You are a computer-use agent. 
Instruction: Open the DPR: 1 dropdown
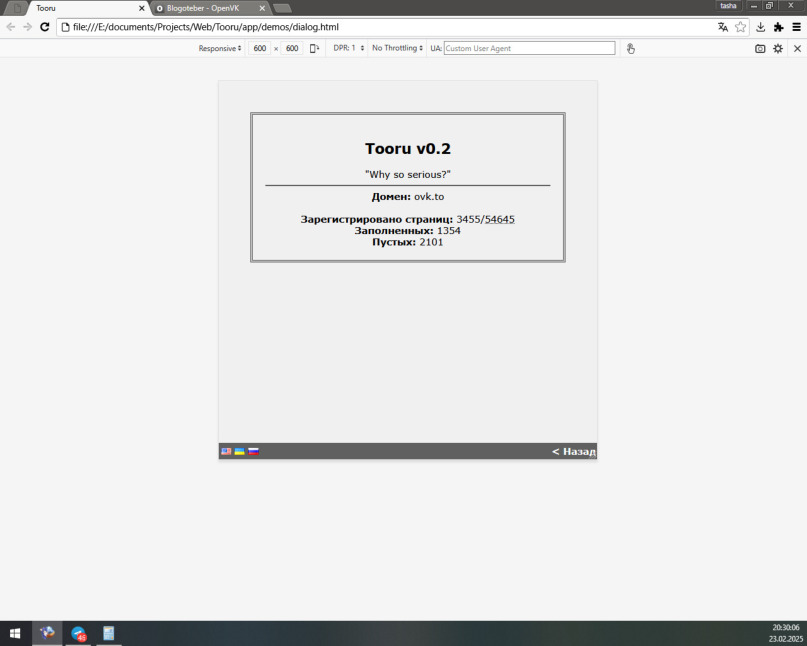click(x=348, y=48)
